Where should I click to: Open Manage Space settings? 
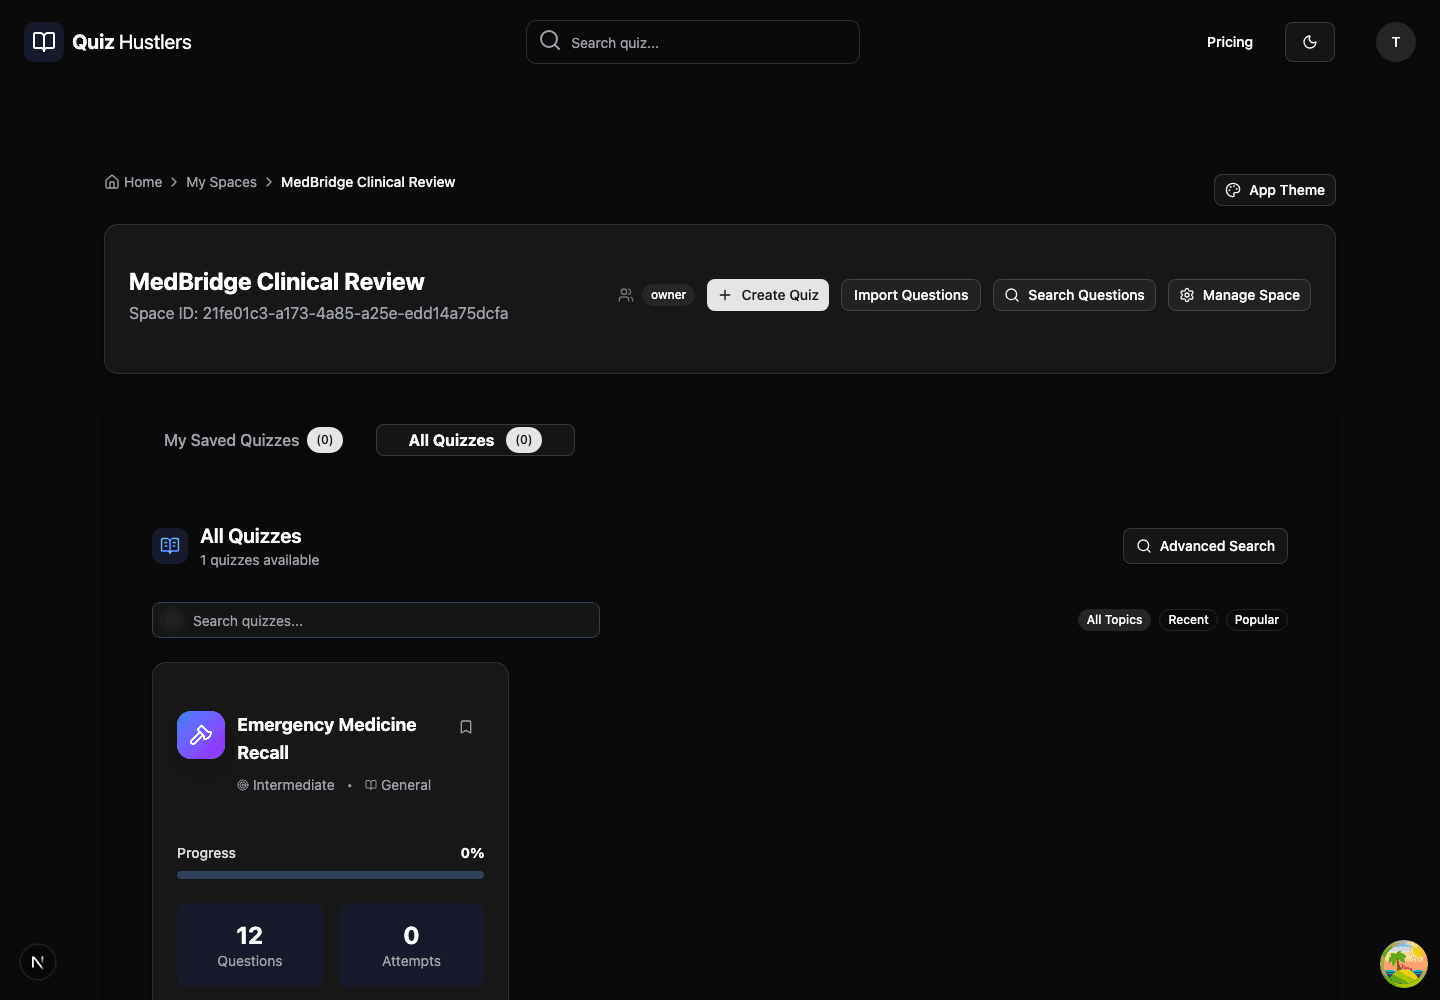(1239, 295)
